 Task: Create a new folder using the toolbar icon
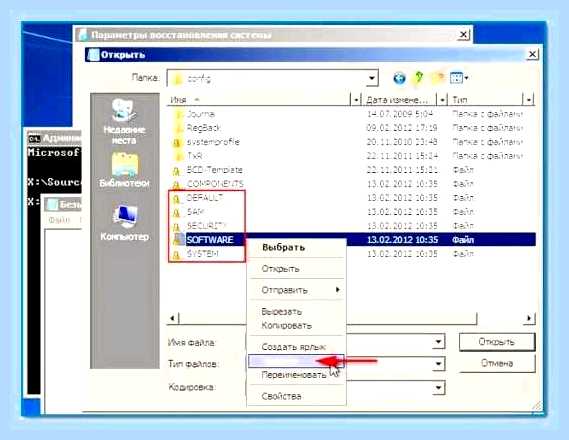(438, 78)
